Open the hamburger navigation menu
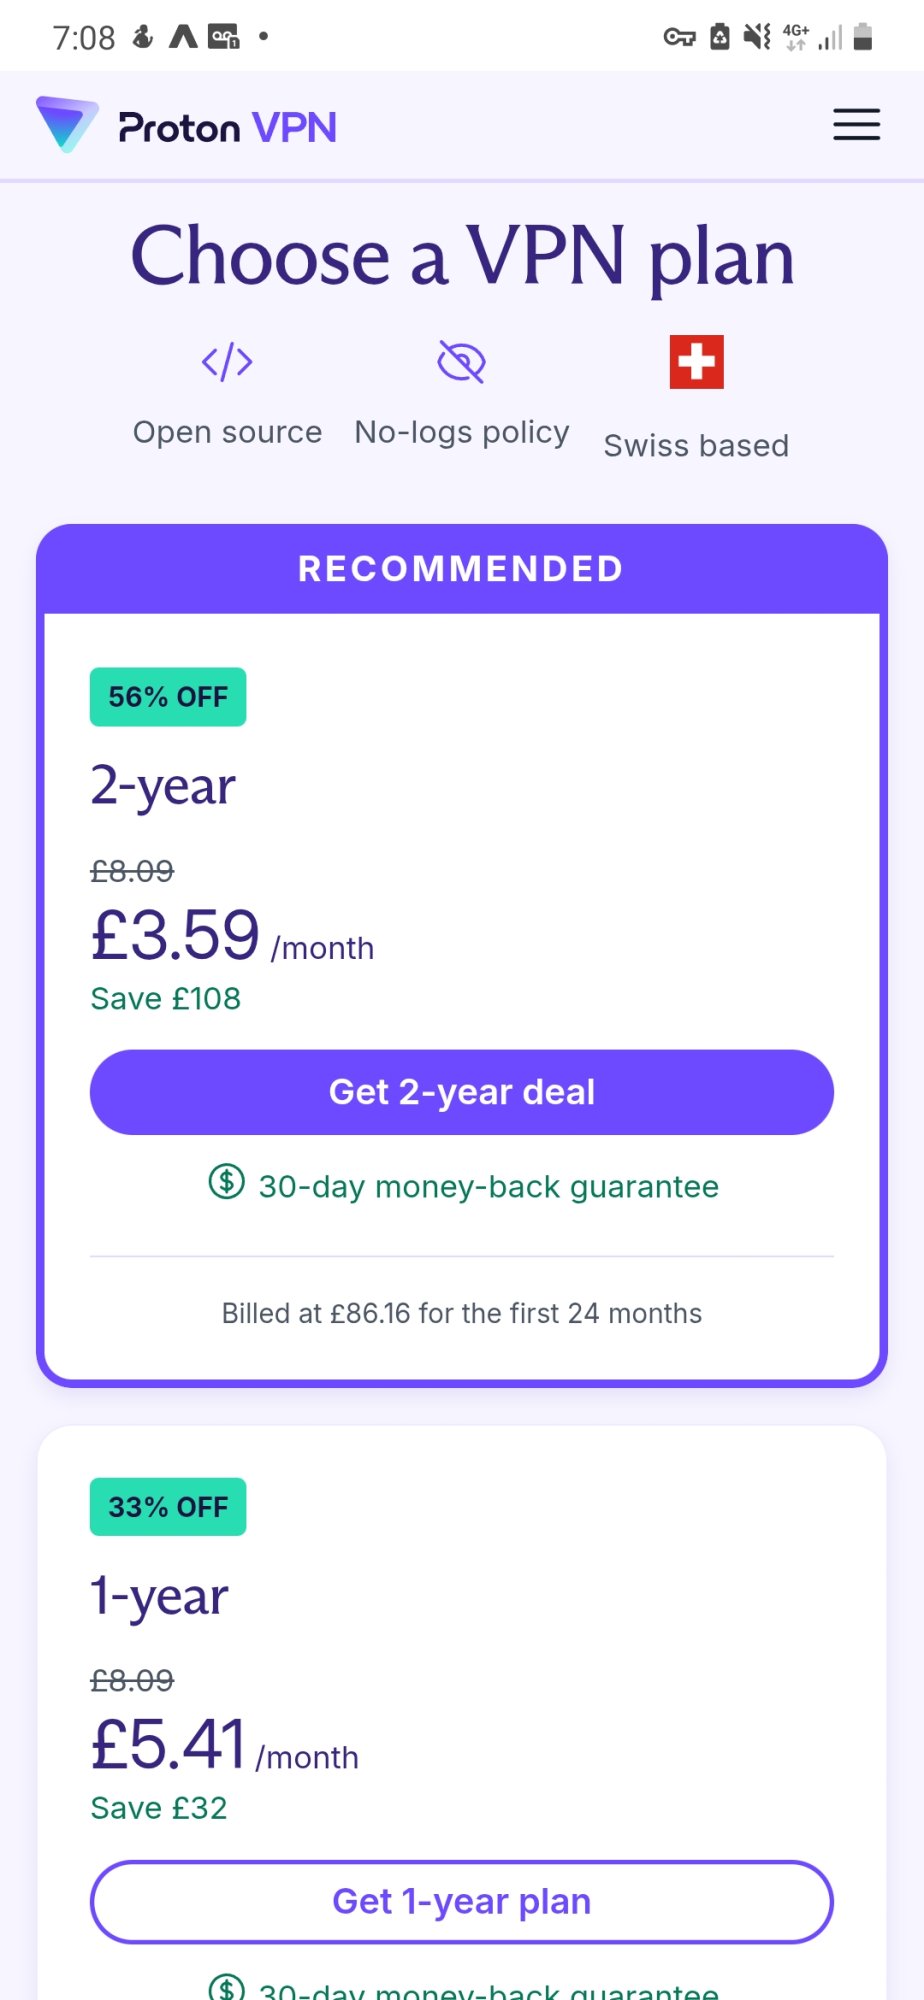The height and width of the screenshot is (2000, 924). (x=856, y=125)
